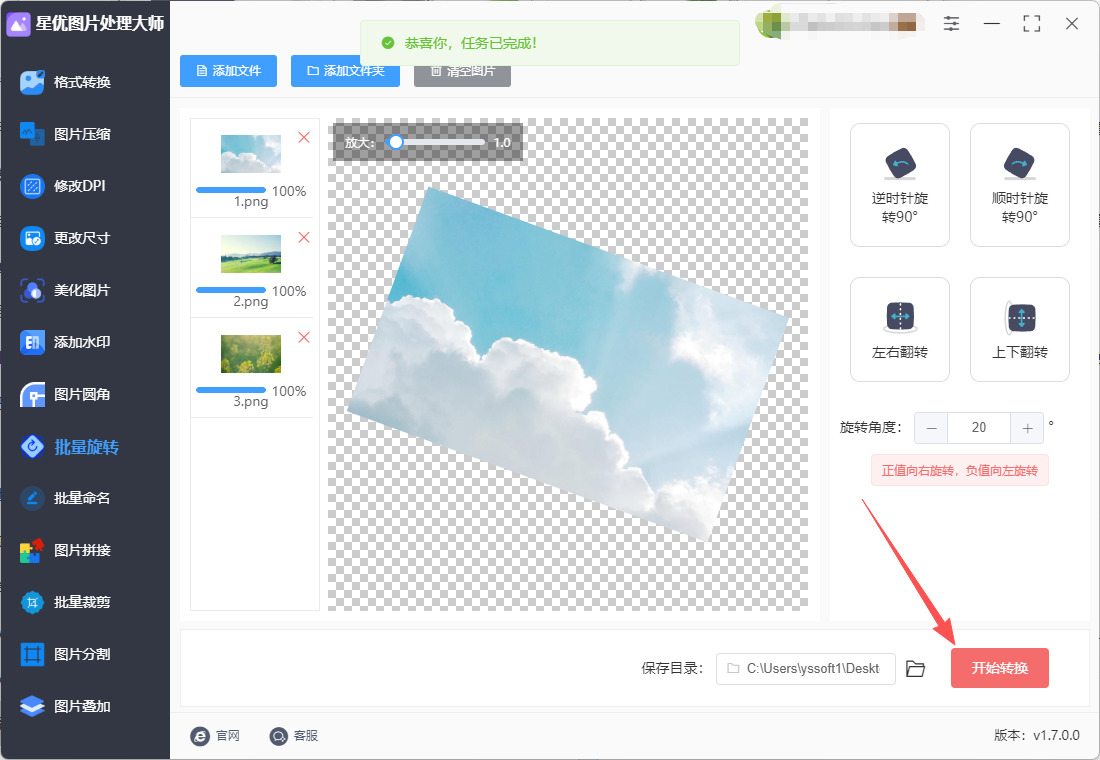Open the save directory folder icon
This screenshot has width=1100, height=760.
click(x=915, y=669)
